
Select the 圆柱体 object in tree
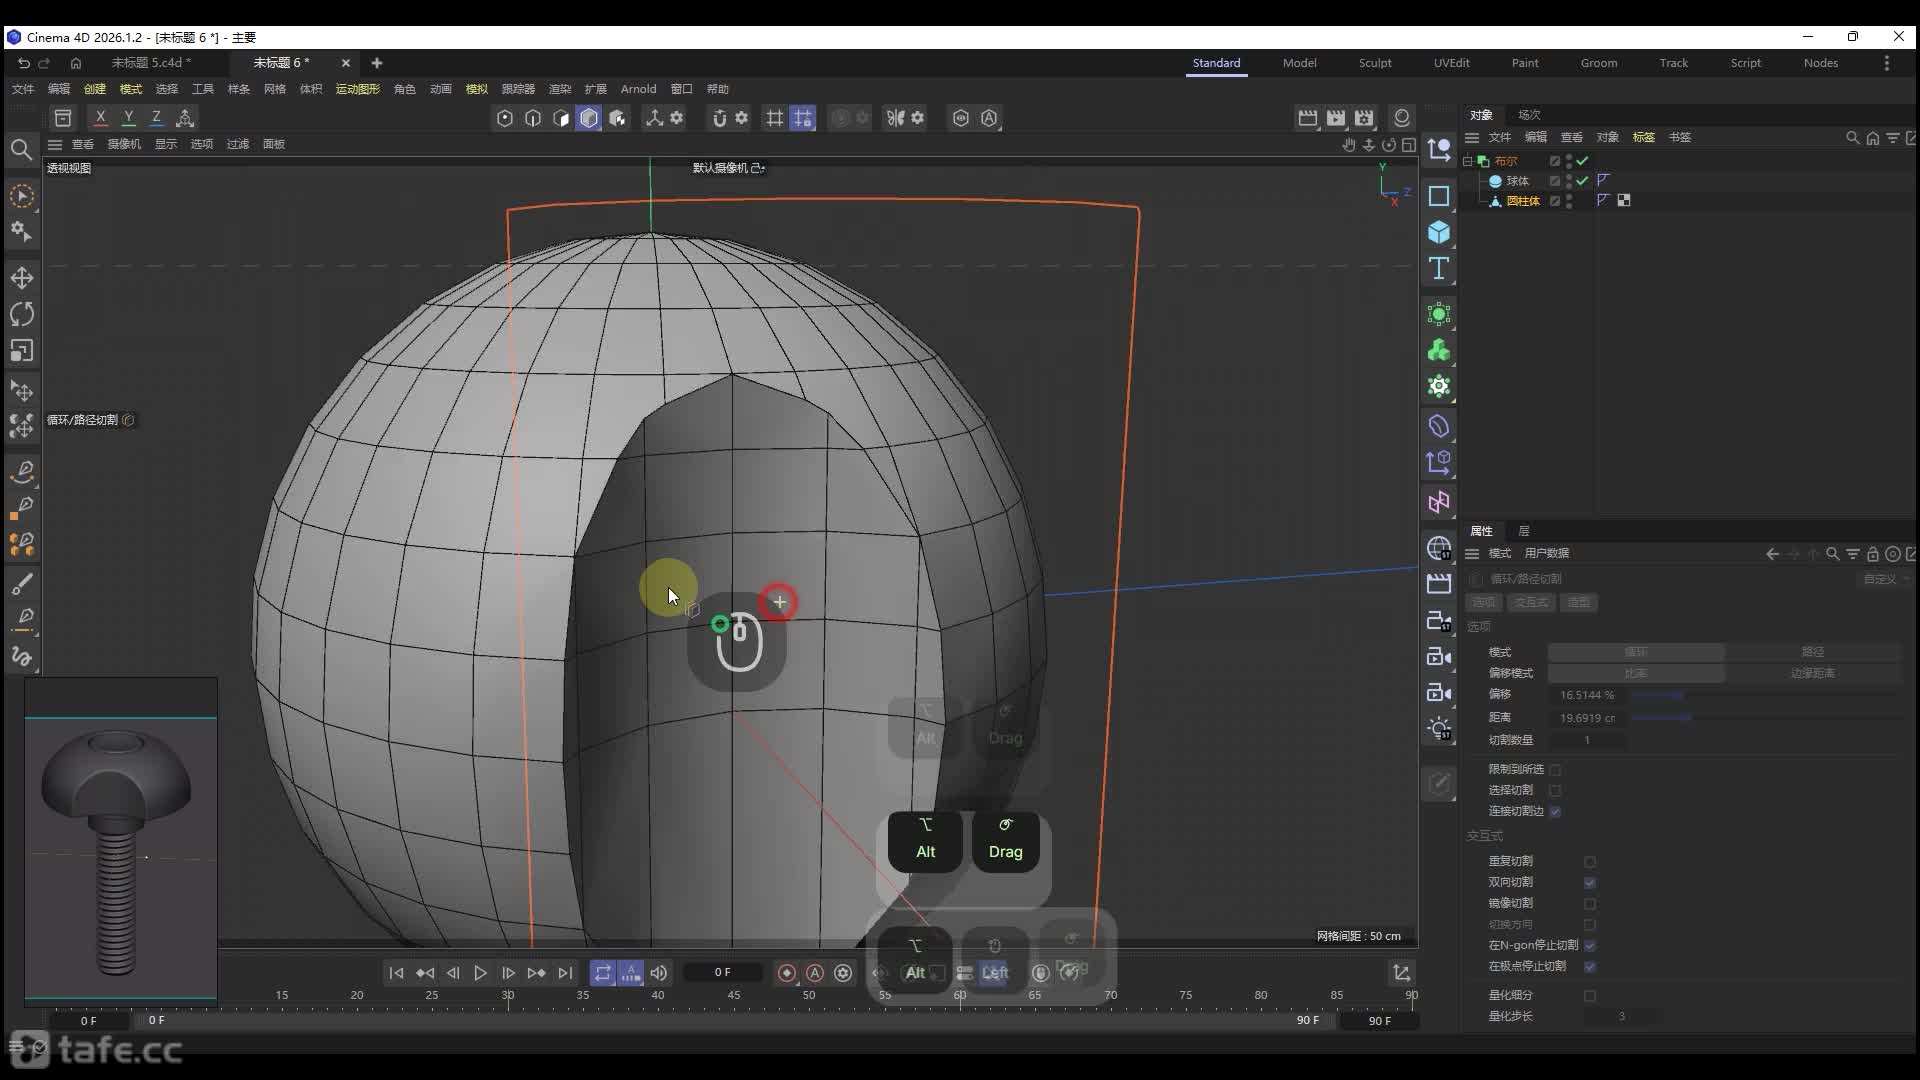pos(1523,201)
